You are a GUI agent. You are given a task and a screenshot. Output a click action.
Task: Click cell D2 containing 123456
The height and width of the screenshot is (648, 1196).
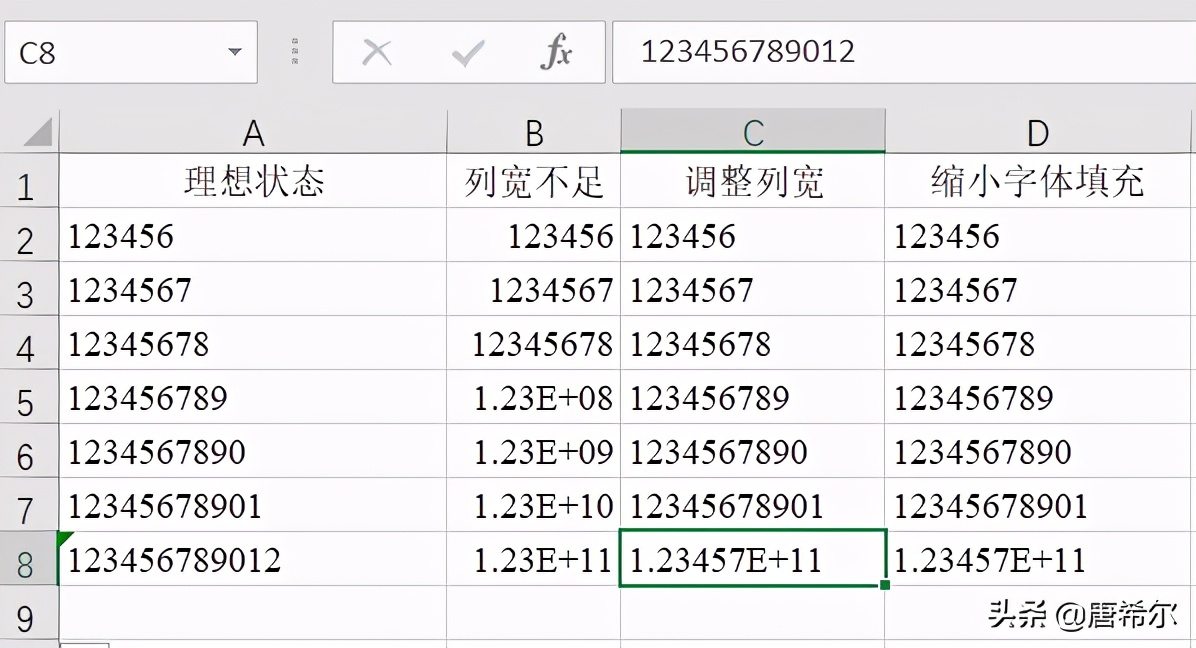click(1037, 236)
